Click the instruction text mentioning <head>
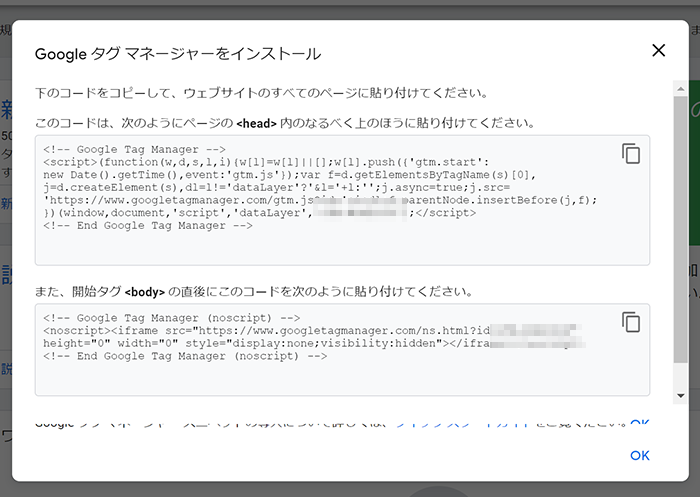This screenshot has width=700, height=497. pyautogui.click(x=285, y=123)
